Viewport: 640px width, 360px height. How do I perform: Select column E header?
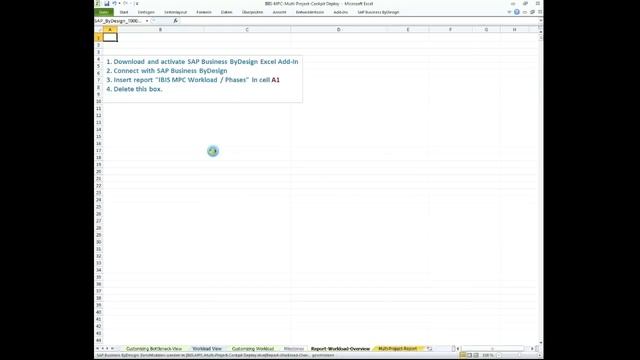tap(408, 29)
